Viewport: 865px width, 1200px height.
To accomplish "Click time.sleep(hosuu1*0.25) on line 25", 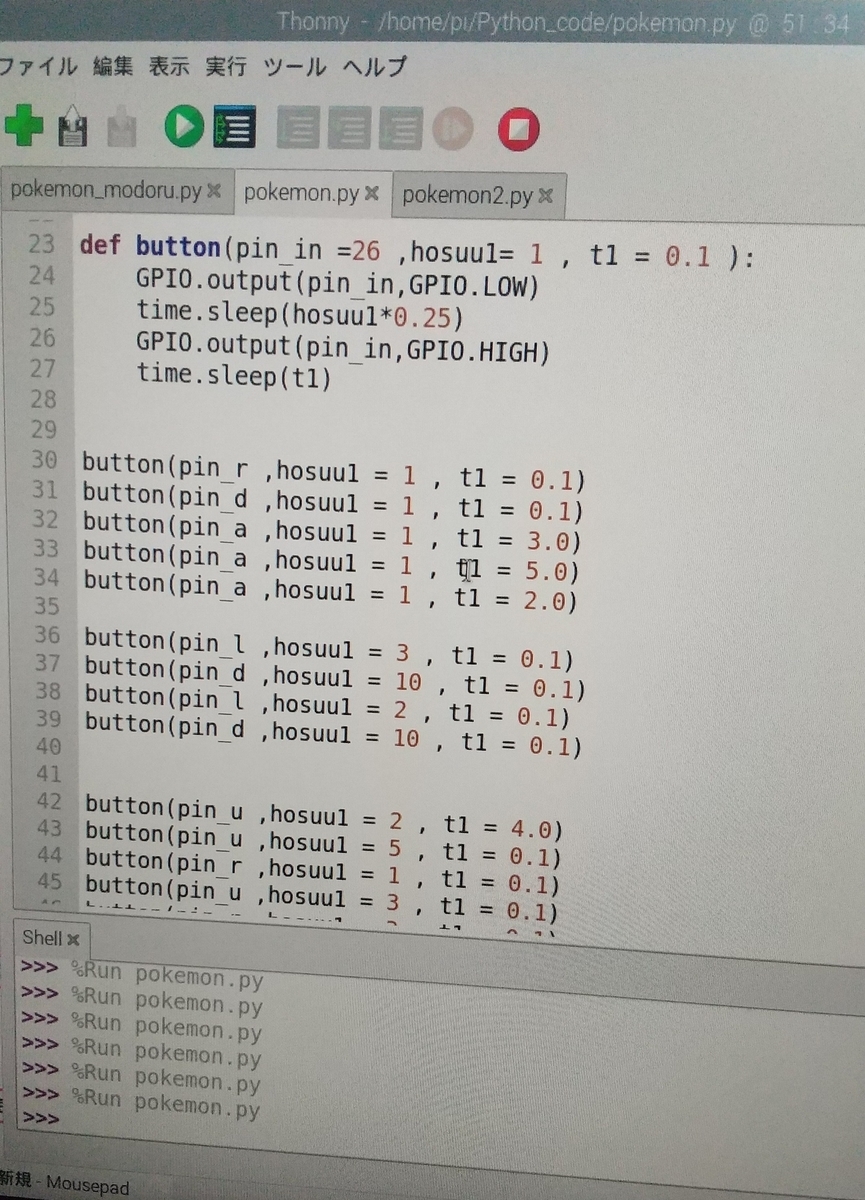I will click(x=299, y=315).
